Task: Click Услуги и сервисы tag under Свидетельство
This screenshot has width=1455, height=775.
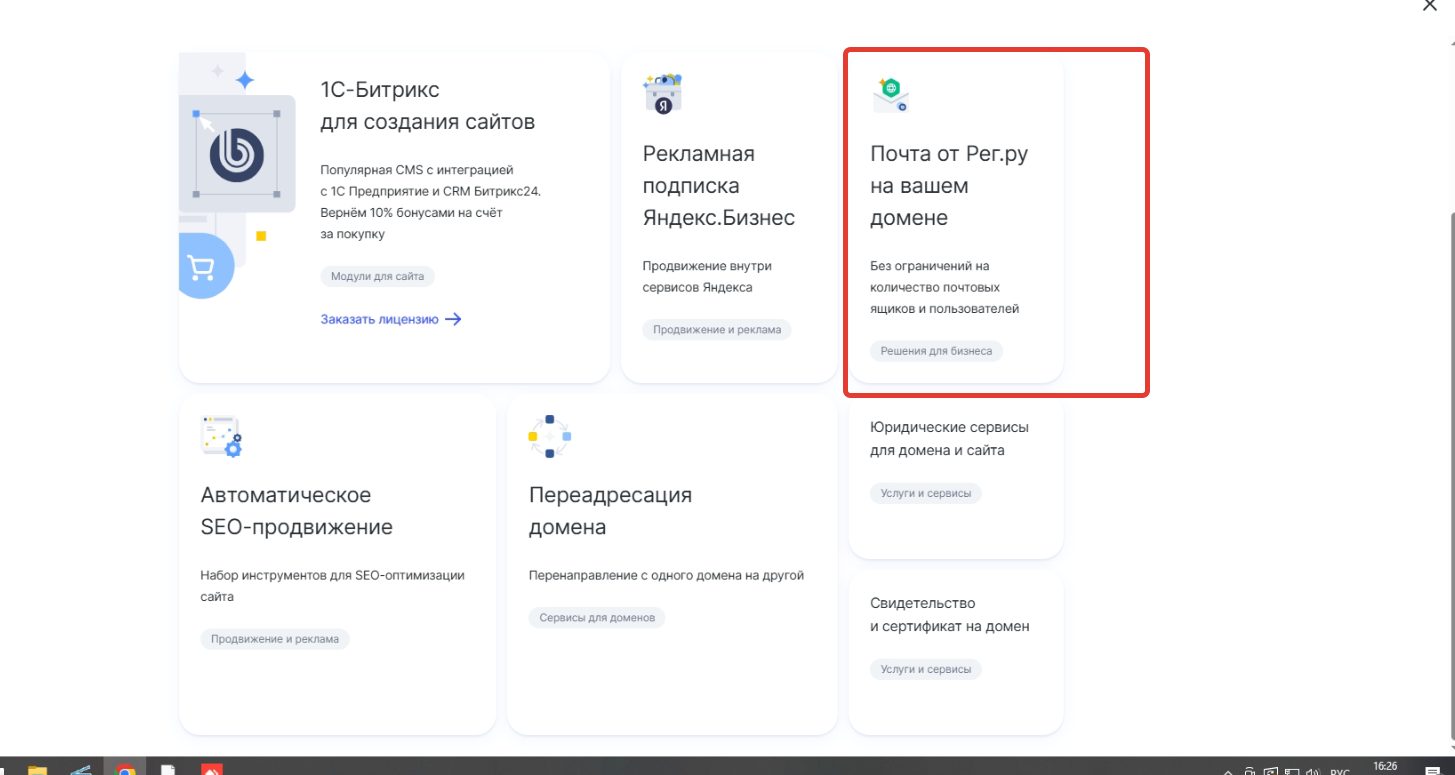Action: coord(926,670)
